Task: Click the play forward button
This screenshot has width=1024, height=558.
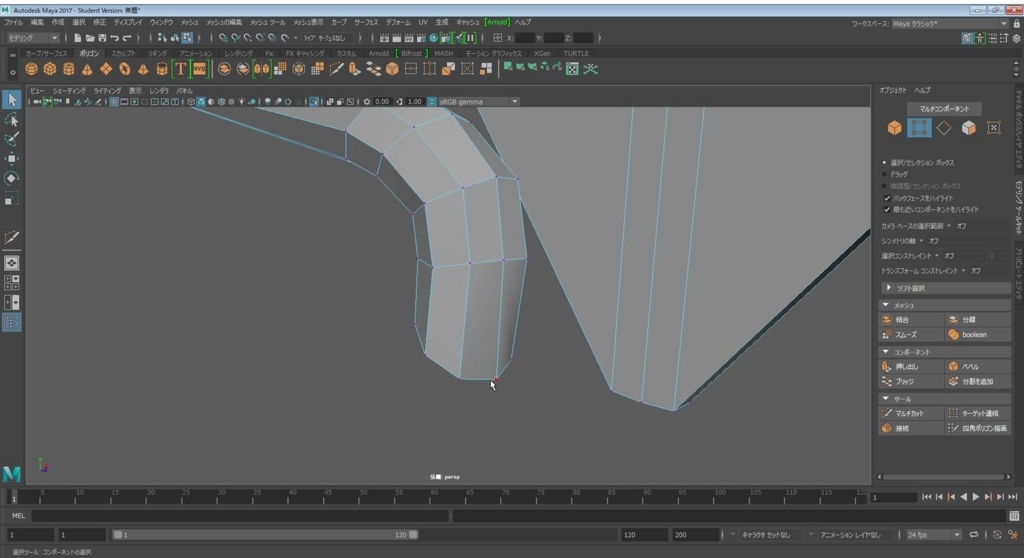Action: point(976,497)
